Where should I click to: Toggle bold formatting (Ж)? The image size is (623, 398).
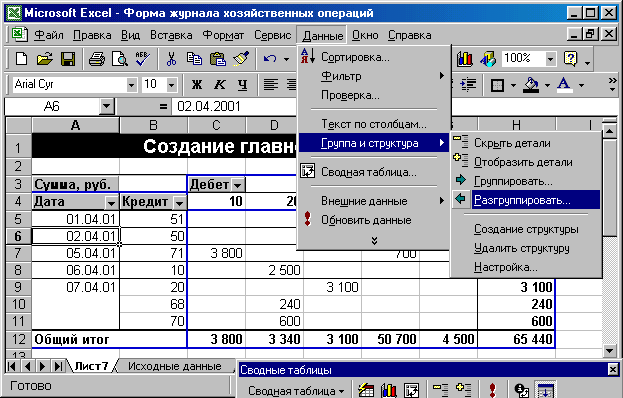click(197, 84)
